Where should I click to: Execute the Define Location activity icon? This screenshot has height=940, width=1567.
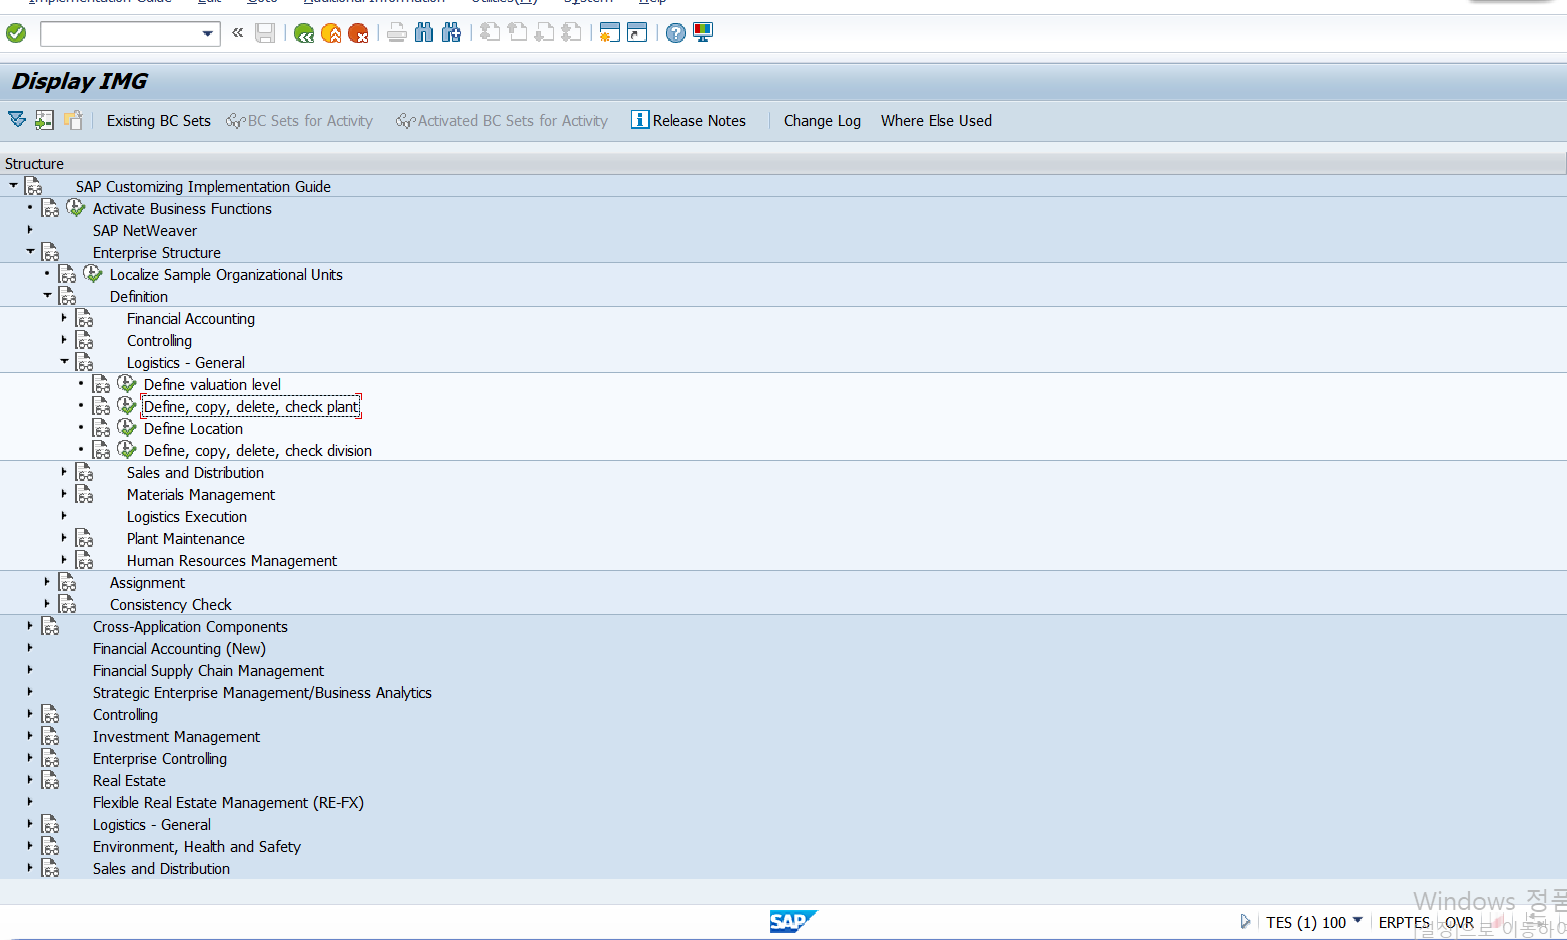coord(127,428)
